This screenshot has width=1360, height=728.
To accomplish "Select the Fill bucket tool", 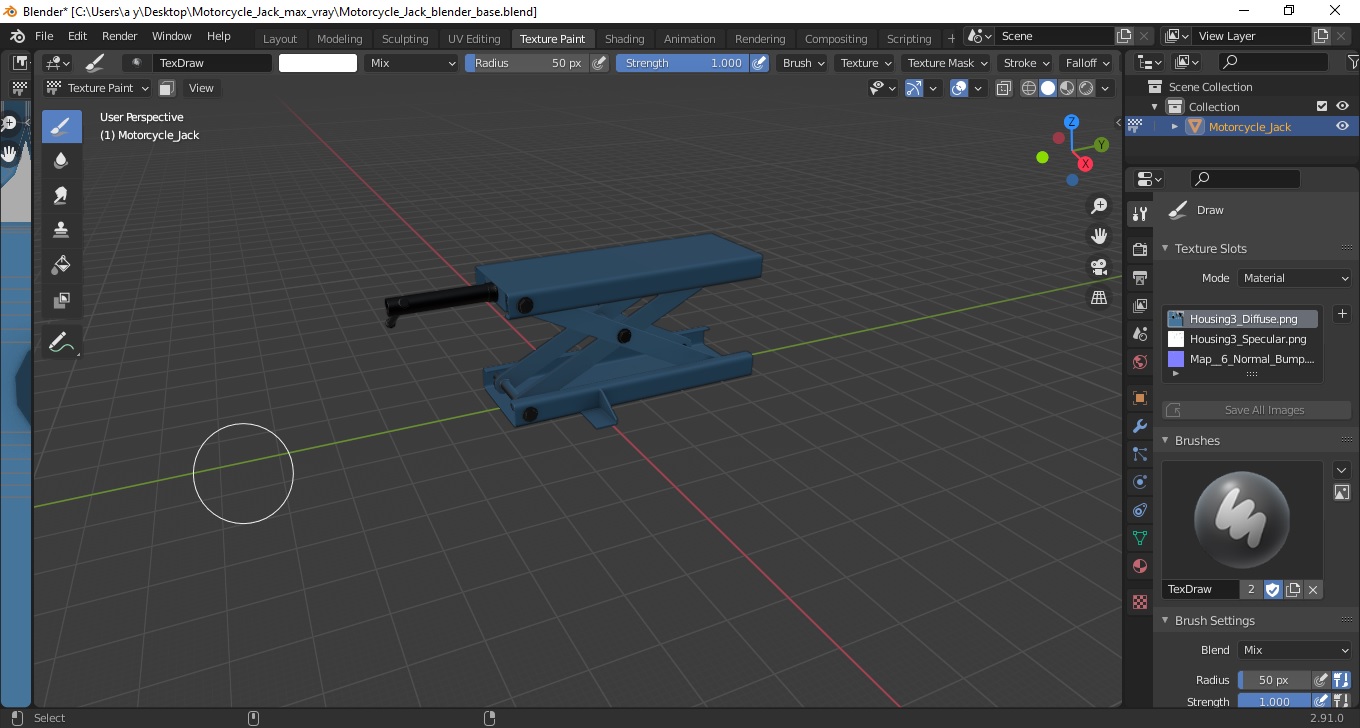I will point(61,265).
